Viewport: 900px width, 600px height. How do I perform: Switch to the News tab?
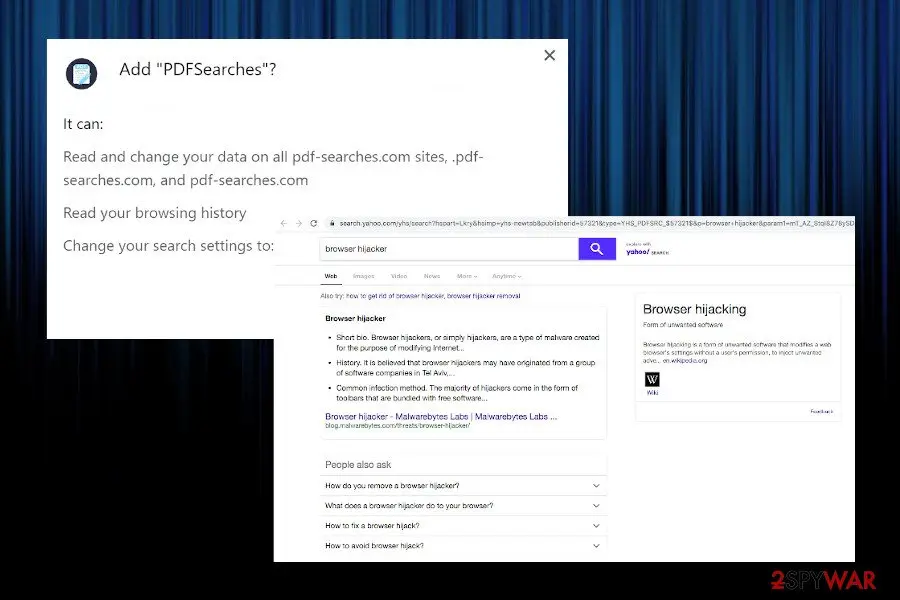(x=432, y=276)
